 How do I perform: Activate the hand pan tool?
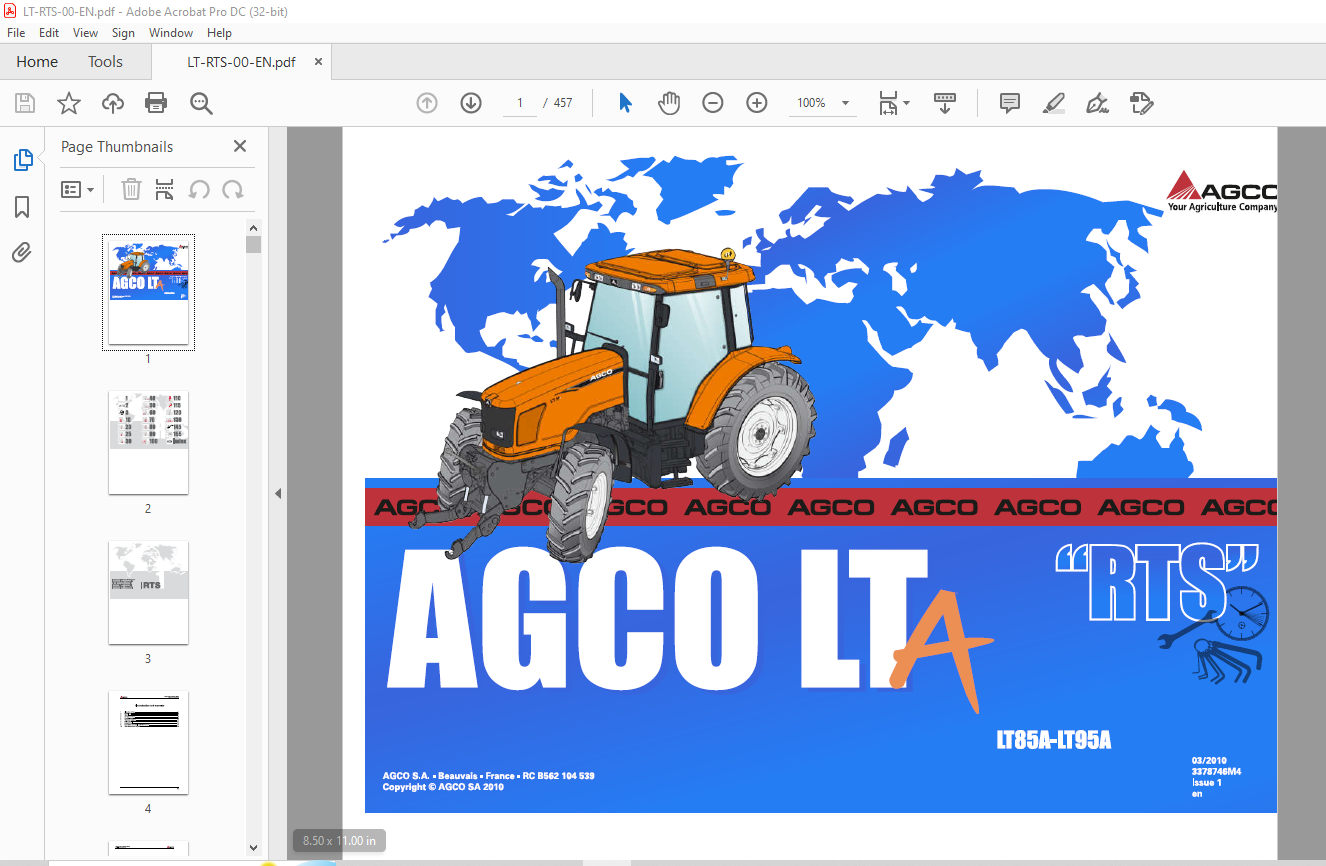[x=669, y=103]
